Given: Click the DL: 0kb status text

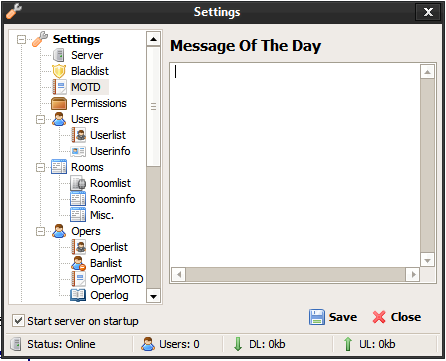Looking at the screenshot, I should [267, 344].
